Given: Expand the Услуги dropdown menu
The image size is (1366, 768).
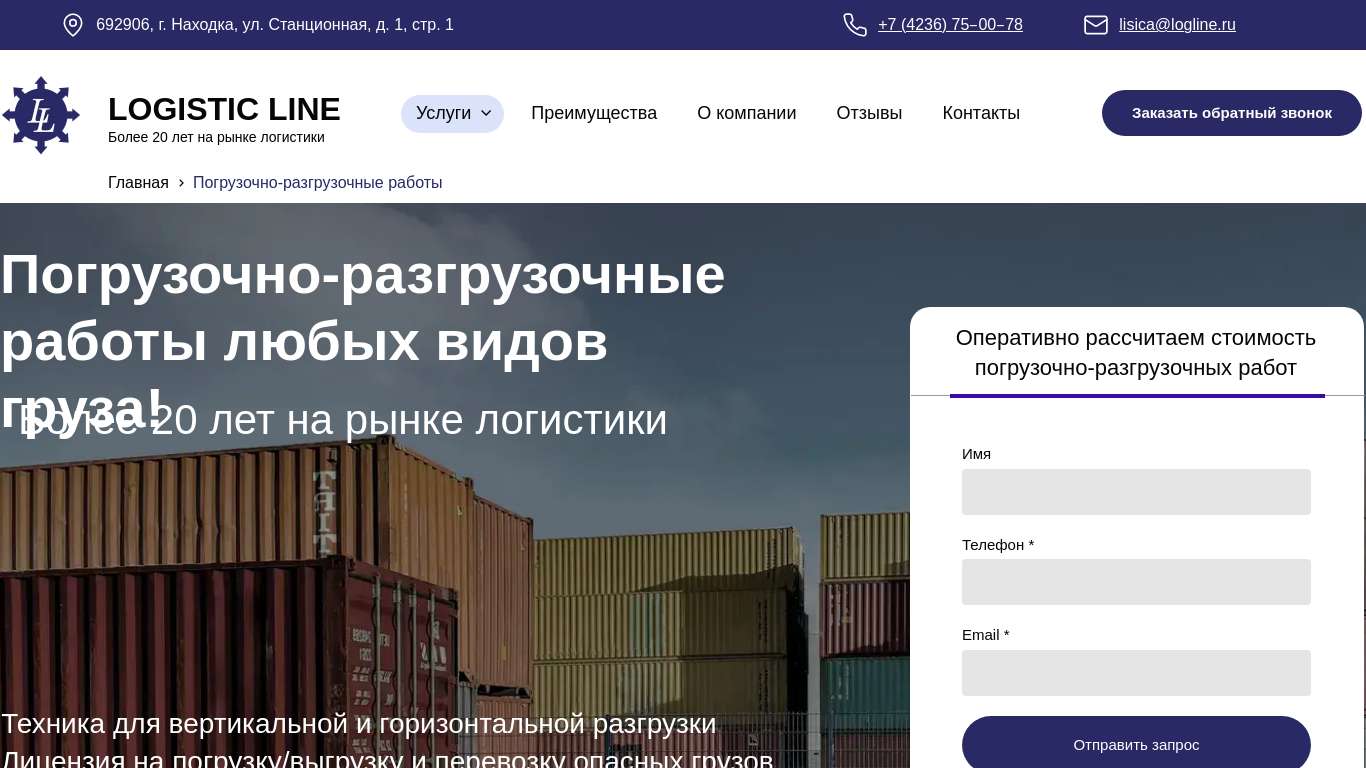Looking at the screenshot, I should 452,114.
